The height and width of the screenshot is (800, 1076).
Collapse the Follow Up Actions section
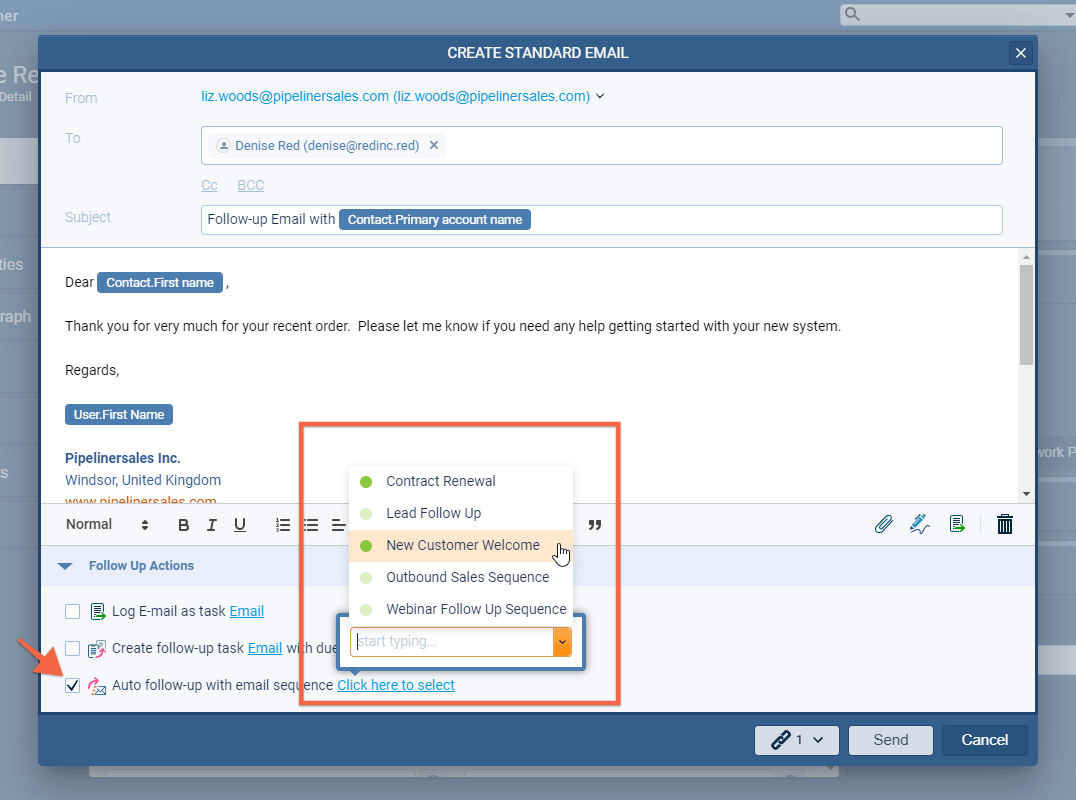tap(66, 566)
